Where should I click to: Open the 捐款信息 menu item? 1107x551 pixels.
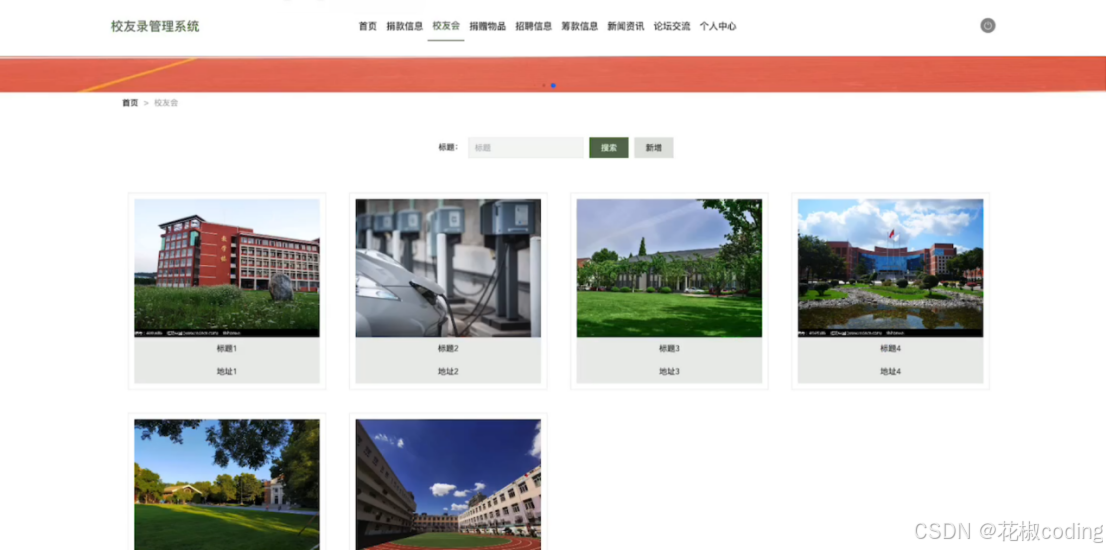pyautogui.click(x=405, y=26)
